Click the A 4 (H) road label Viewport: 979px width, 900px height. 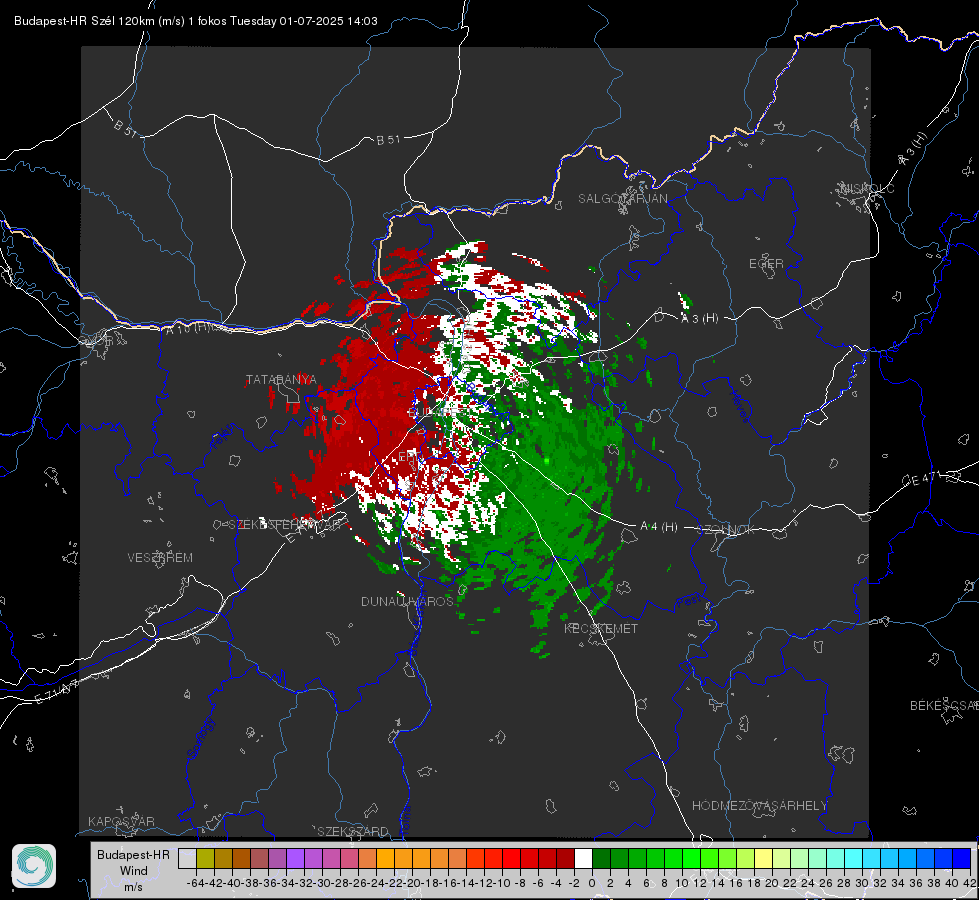[659, 527]
